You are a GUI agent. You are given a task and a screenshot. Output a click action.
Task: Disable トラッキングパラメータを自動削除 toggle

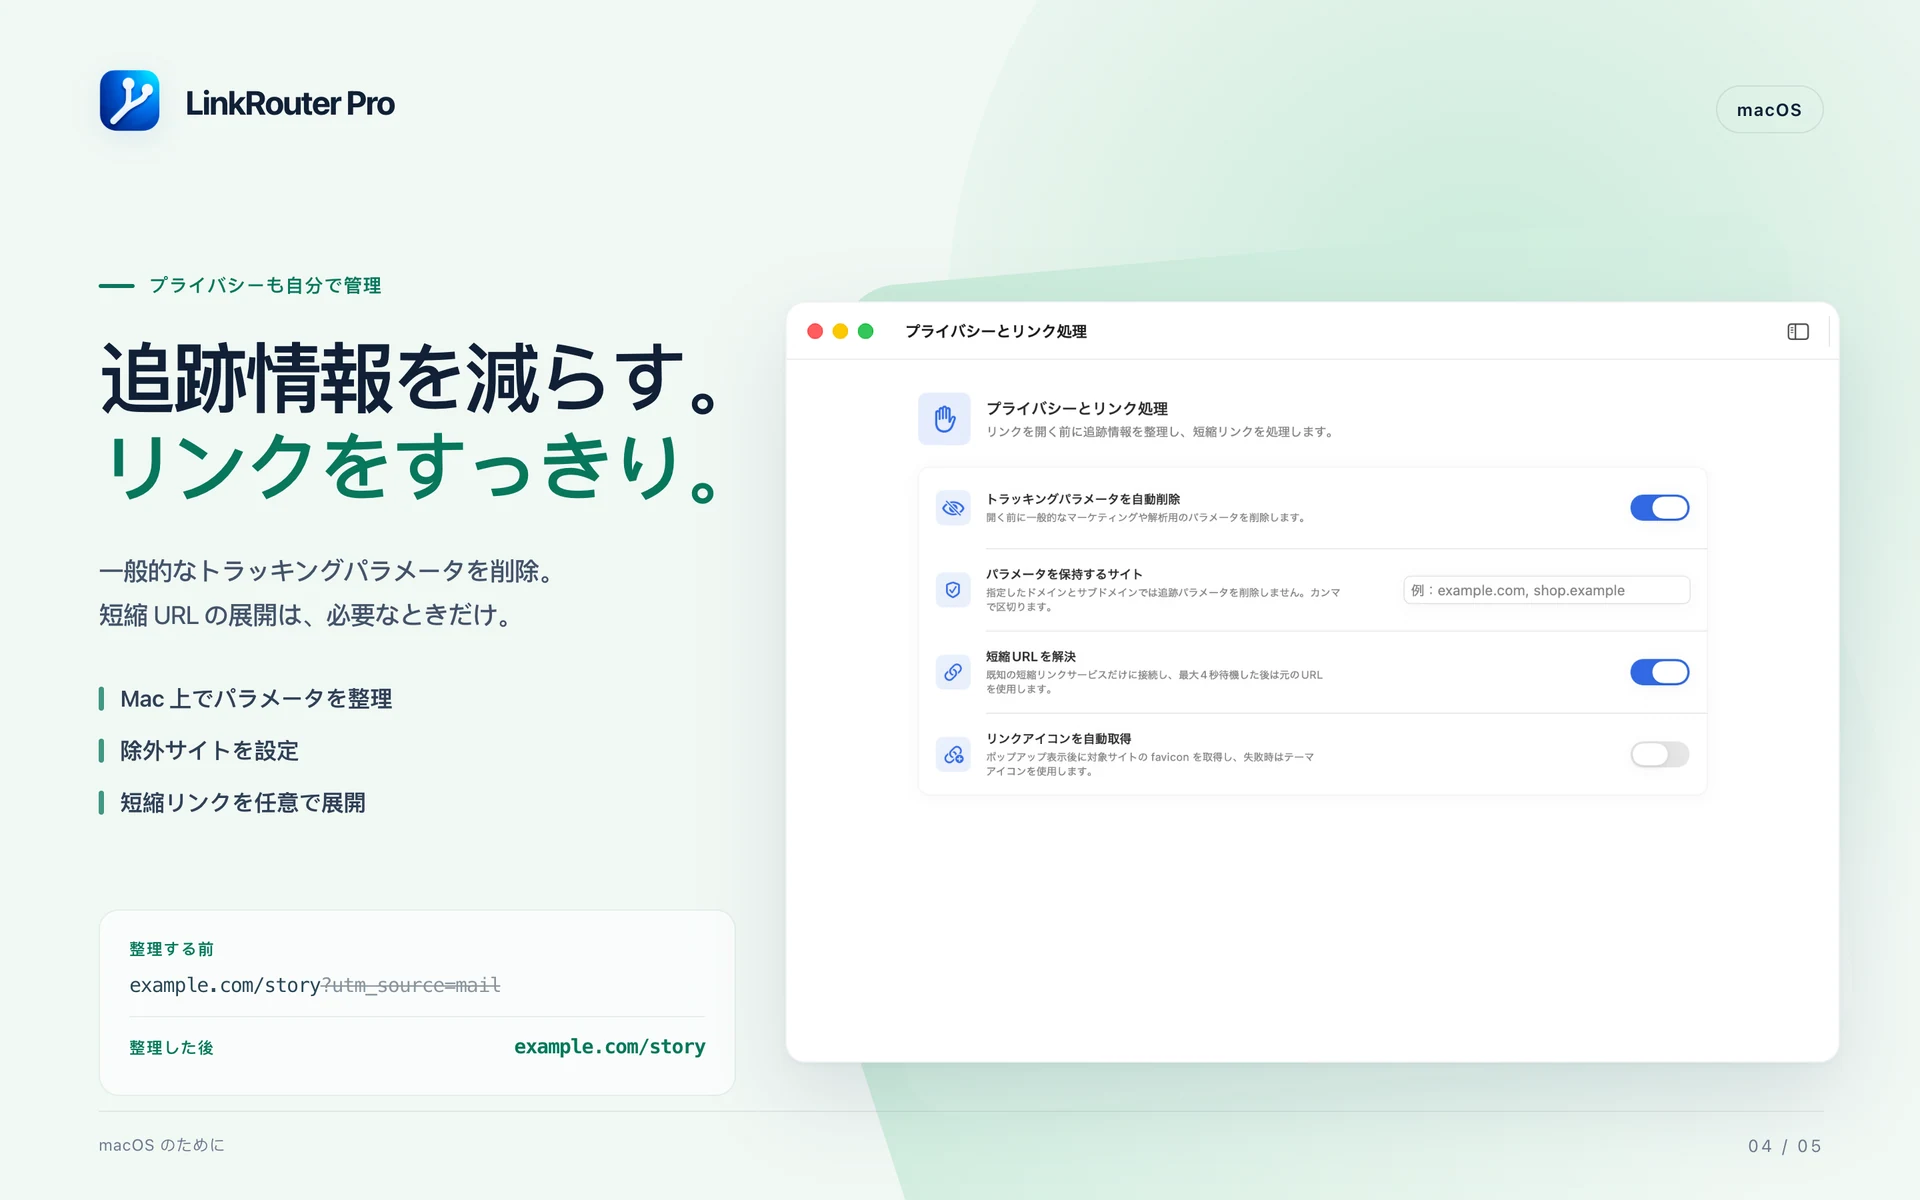[1659, 508]
